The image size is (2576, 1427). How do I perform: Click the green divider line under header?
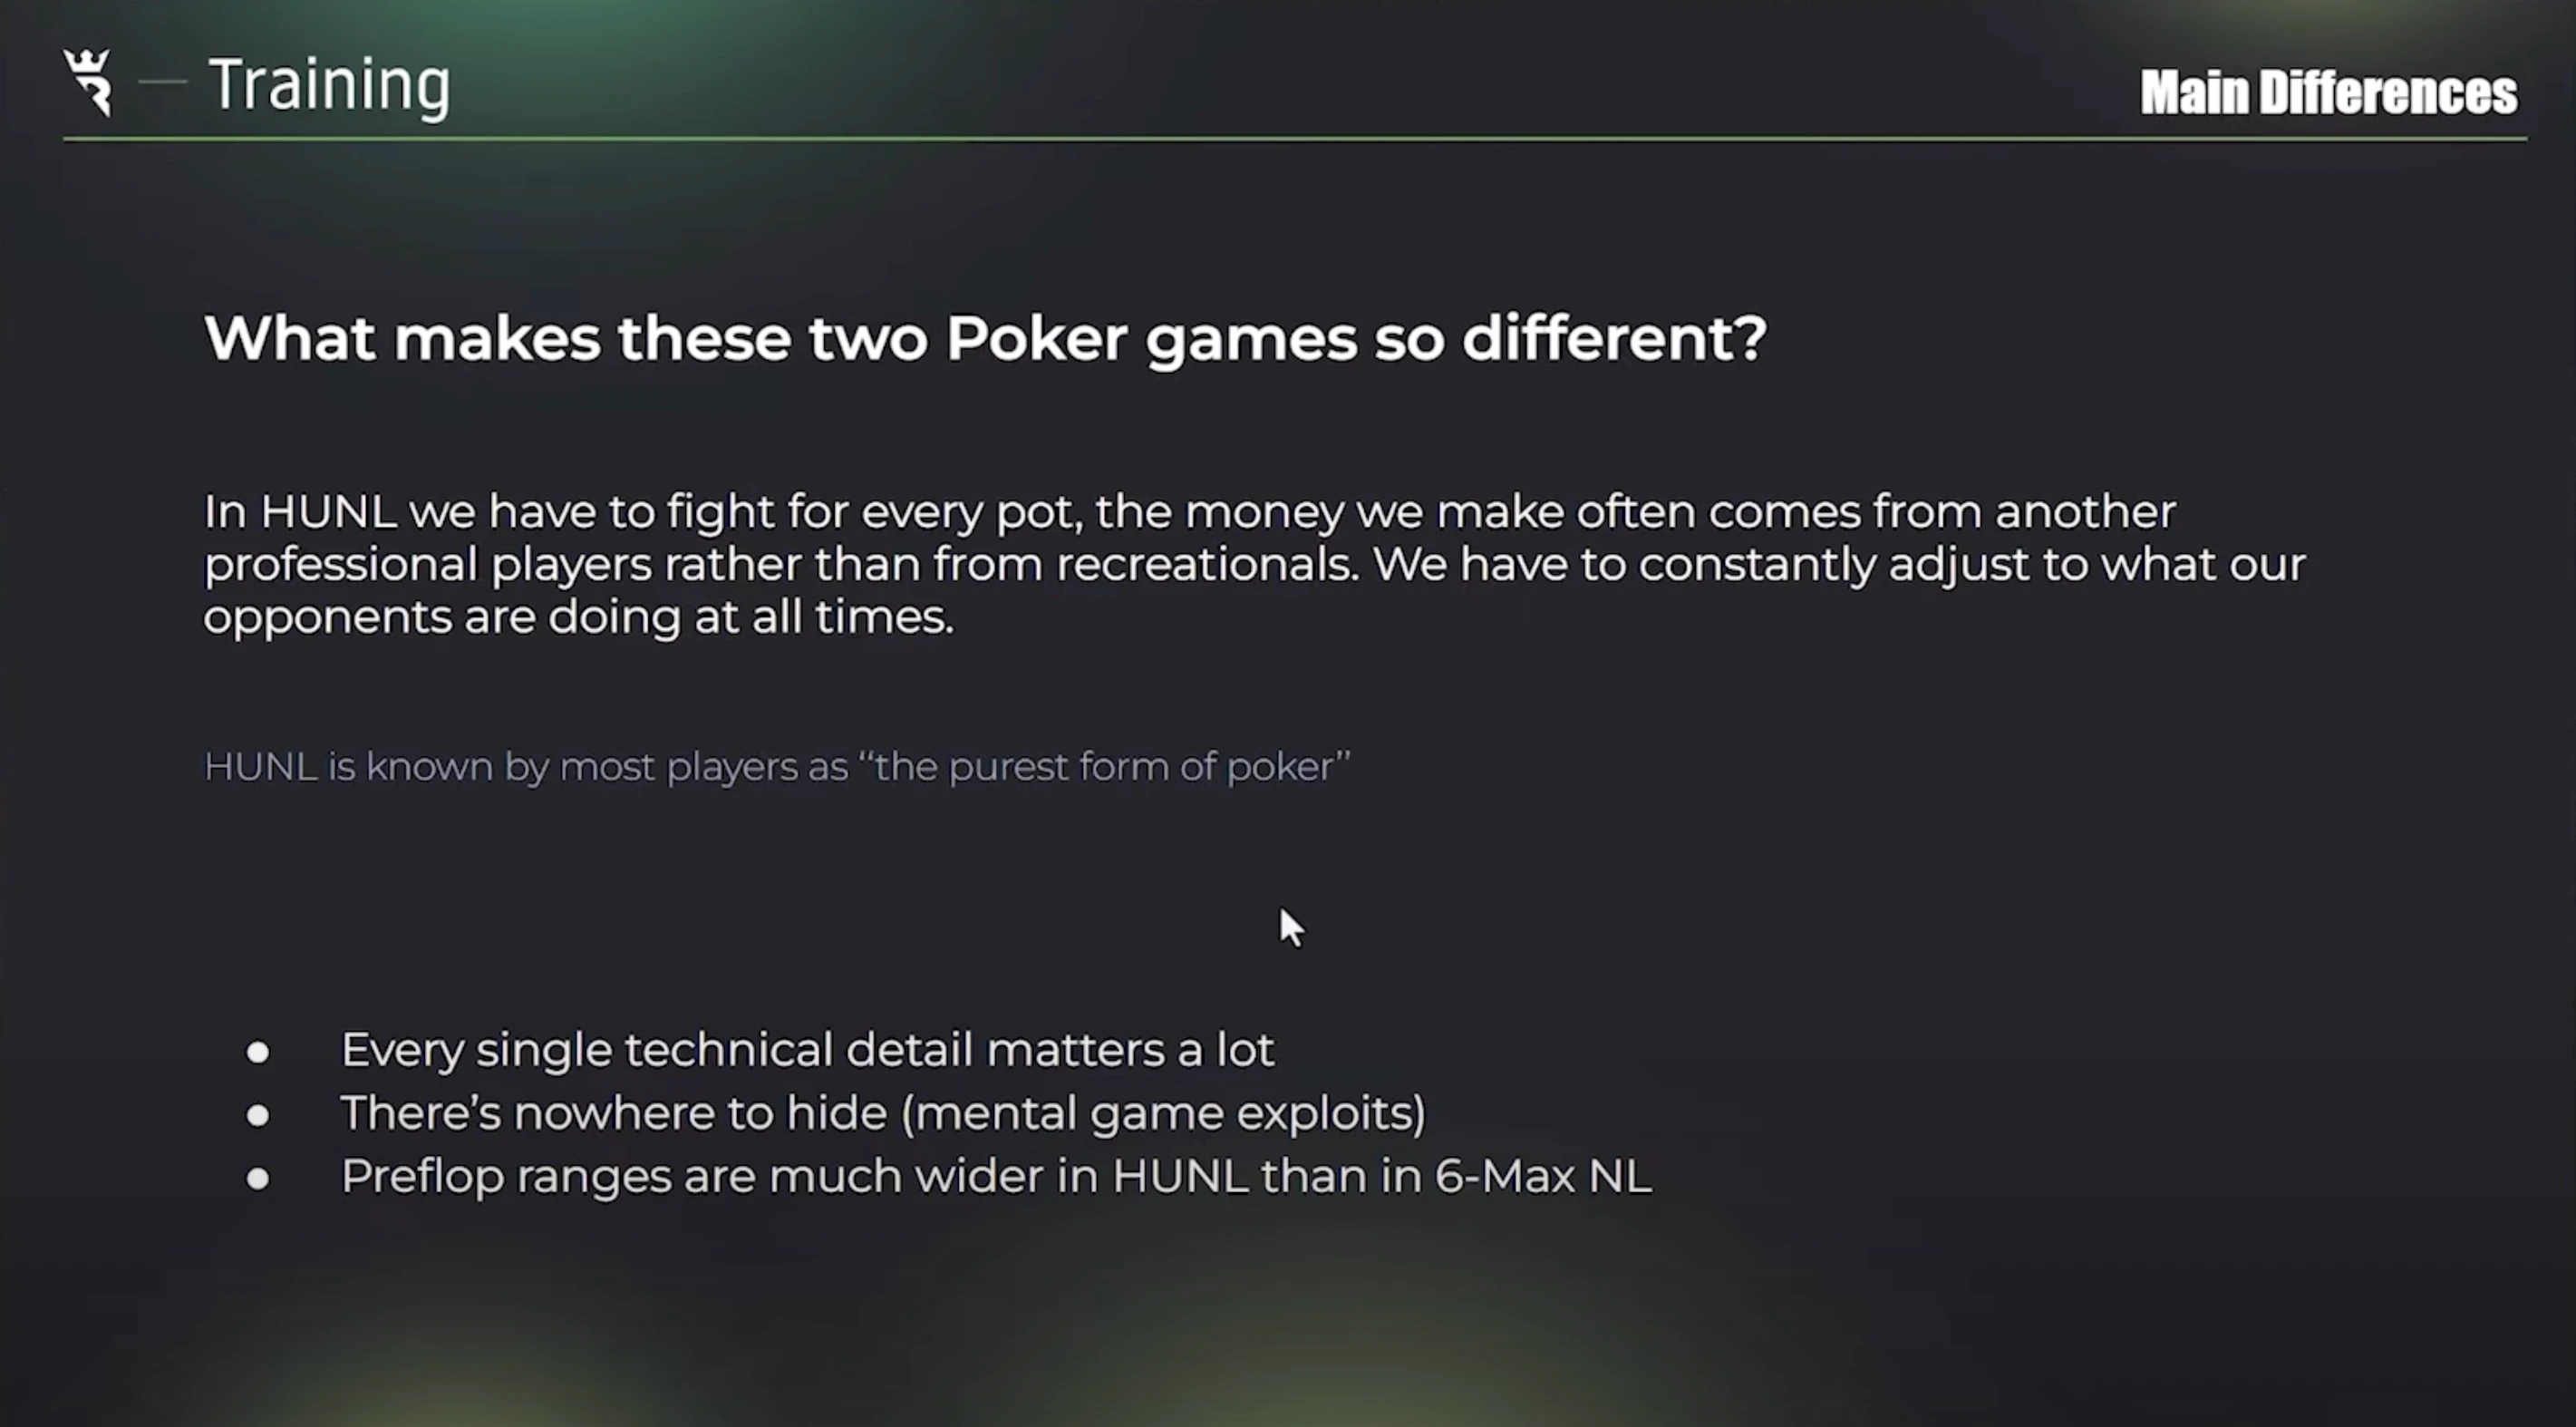click(x=1294, y=139)
